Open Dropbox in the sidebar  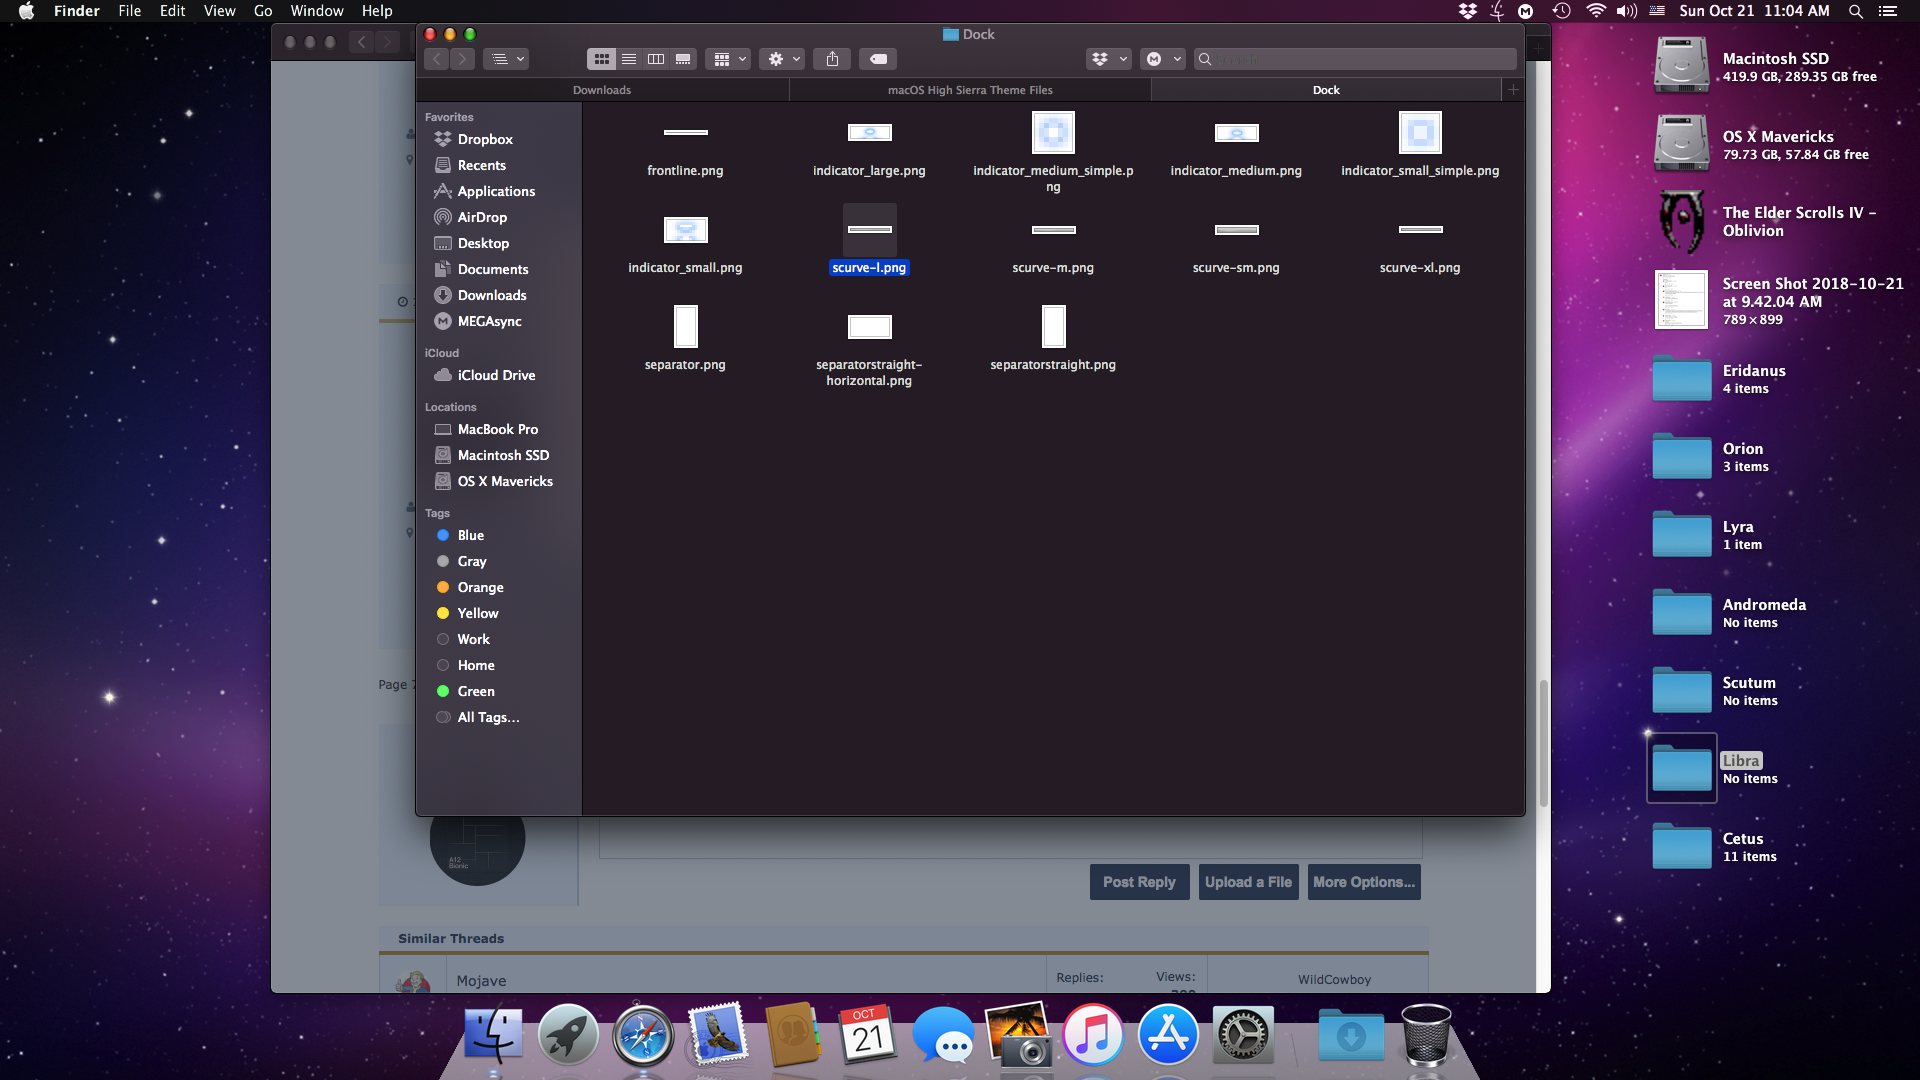coord(485,139)
